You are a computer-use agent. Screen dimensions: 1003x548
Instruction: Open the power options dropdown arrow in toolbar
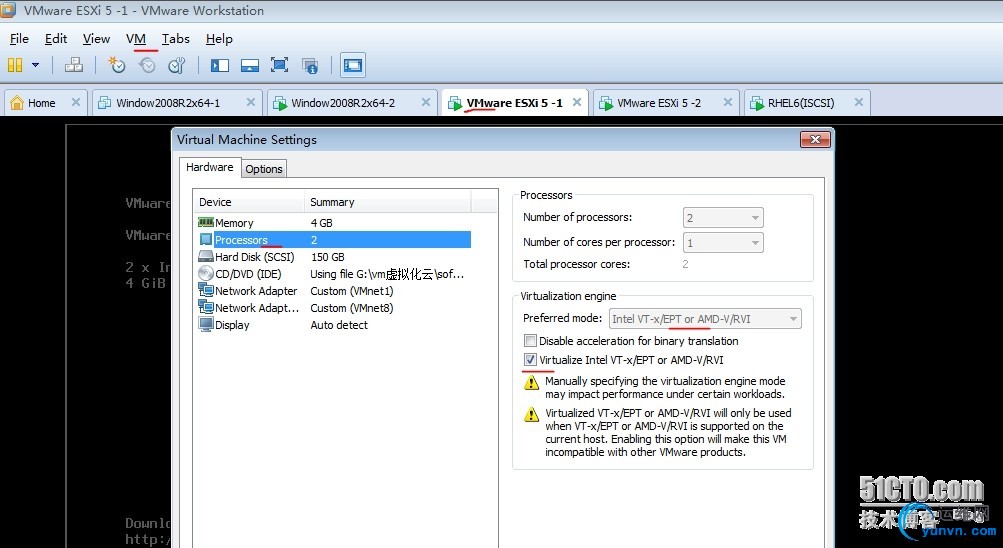35,65
